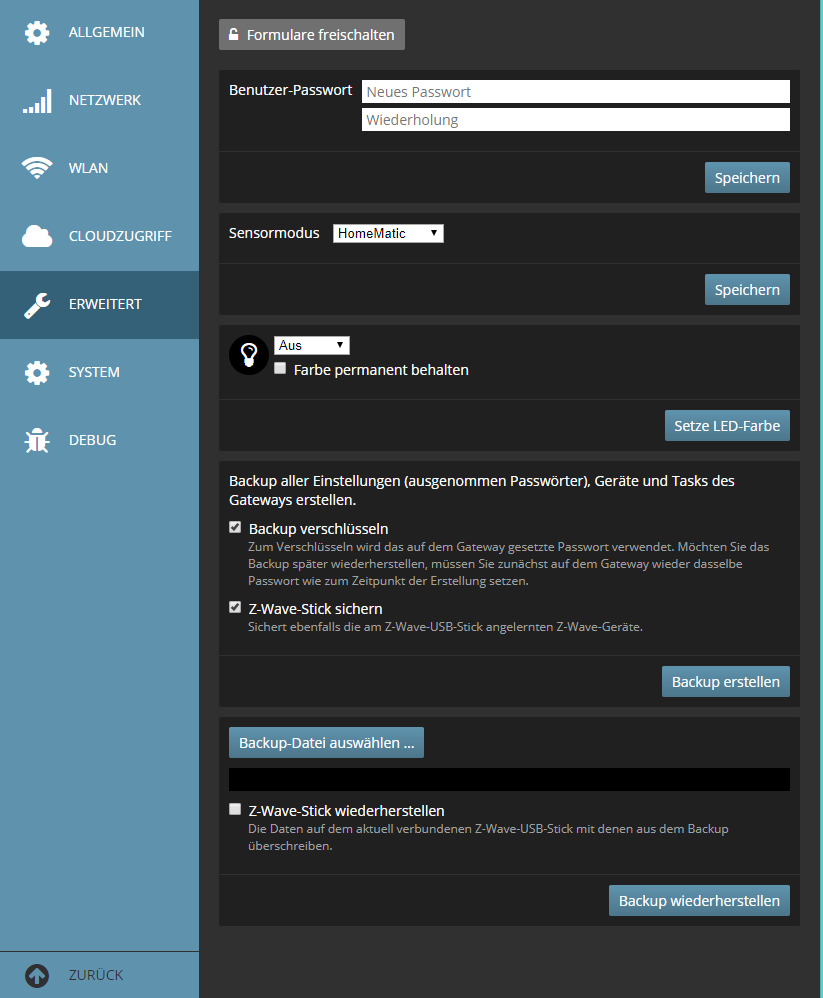
Task: Click the Allgemein gear icon
Action: click(37, 33)
